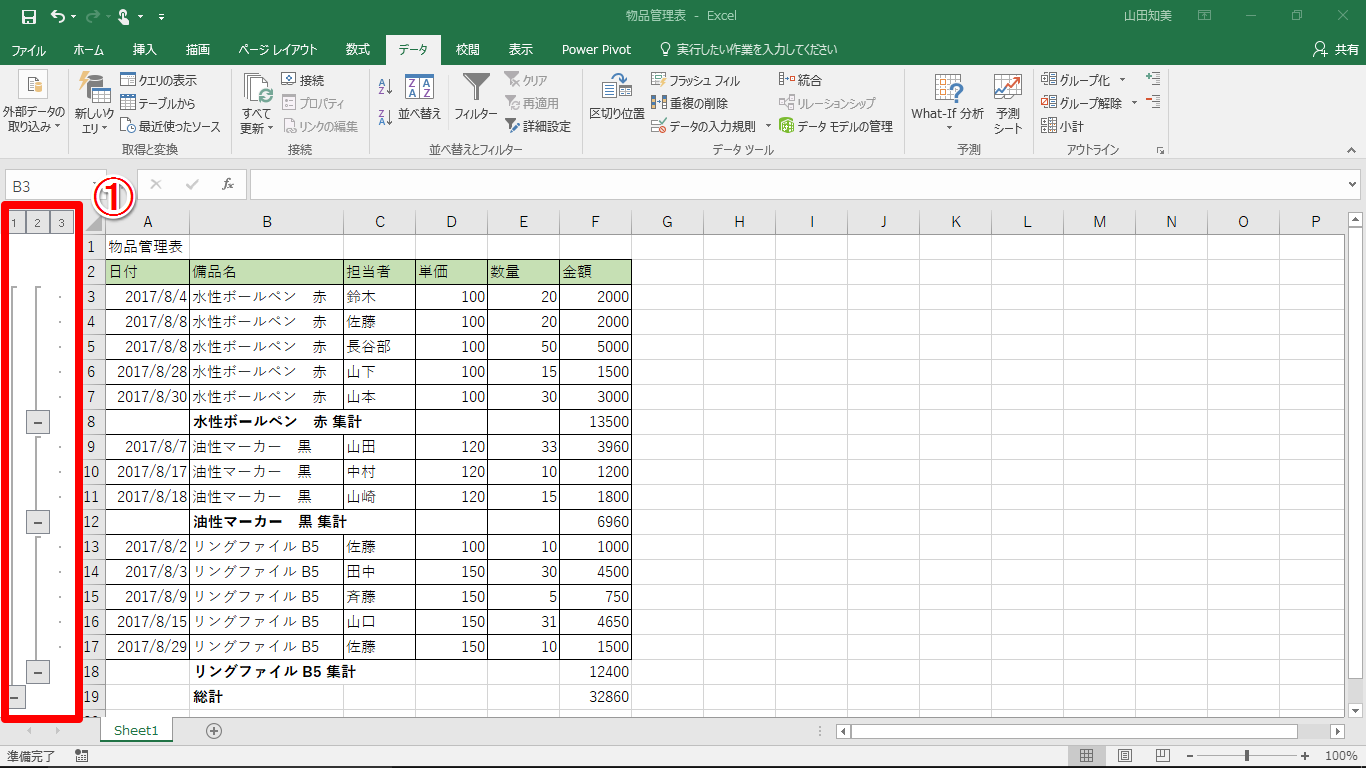
Task: Collapse the リングファイル B5 集計 group
Action: click(x=37, y=672)
